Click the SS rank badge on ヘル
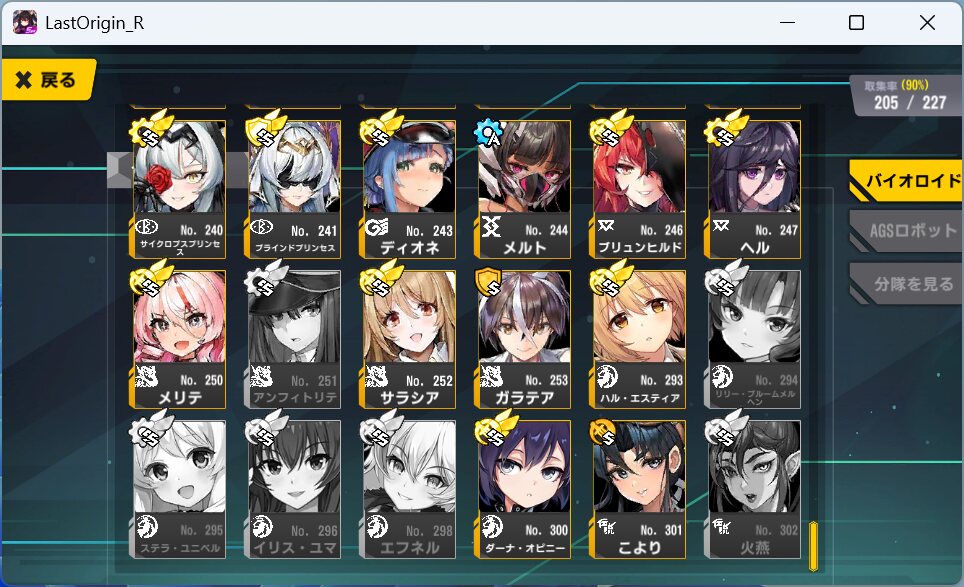 point(725,130)
